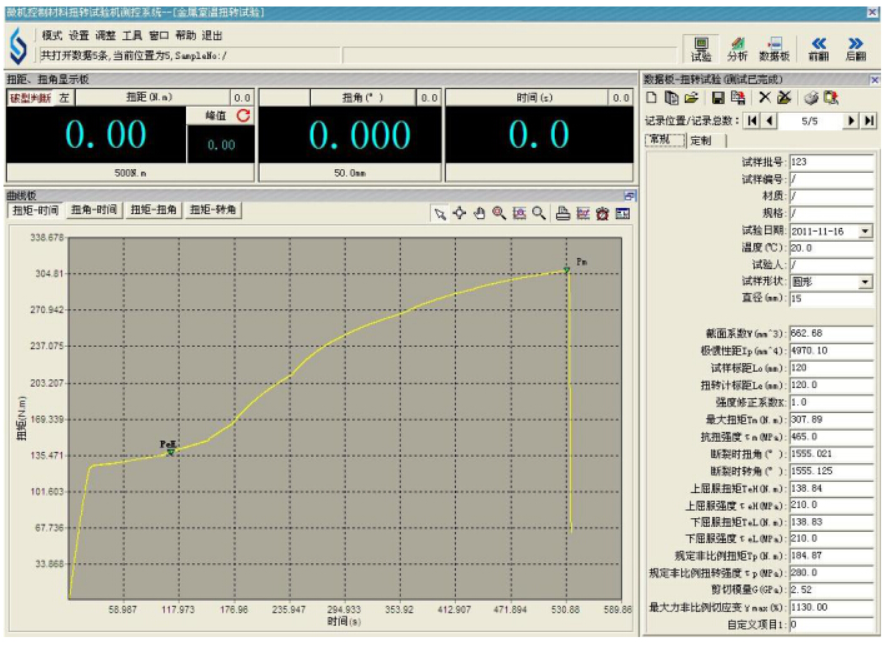Click the 试样标距Lo field showing 120
The image size is (886, 645).
click(831, 368)
